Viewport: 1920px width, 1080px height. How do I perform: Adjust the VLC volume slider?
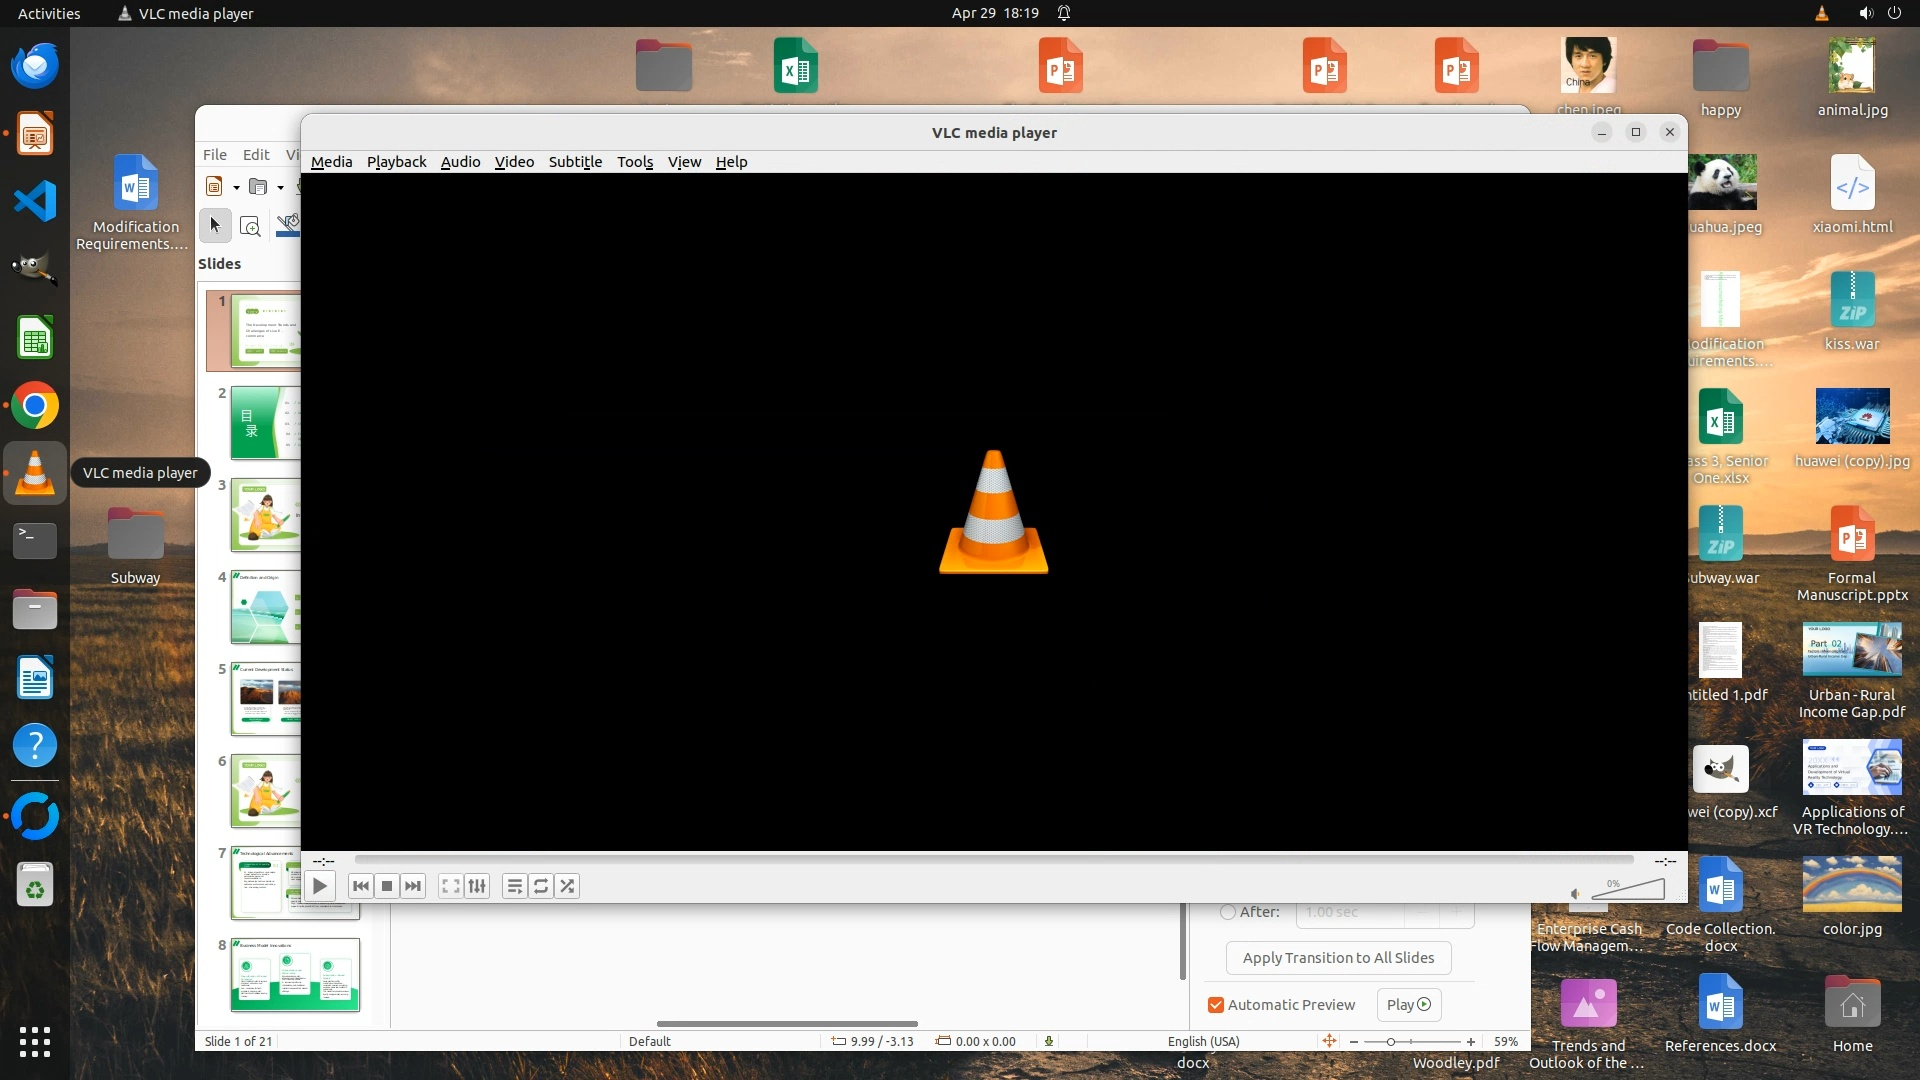[1630, 889]
